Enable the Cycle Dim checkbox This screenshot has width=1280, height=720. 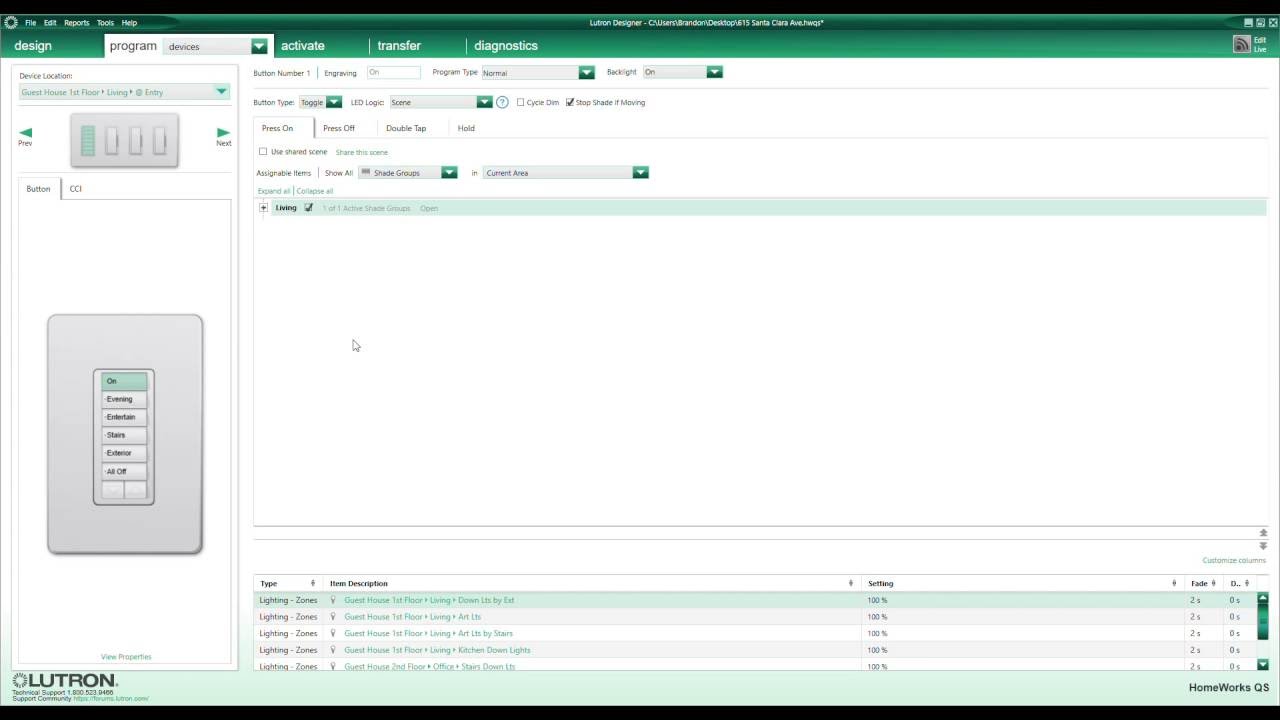[520, 102]
